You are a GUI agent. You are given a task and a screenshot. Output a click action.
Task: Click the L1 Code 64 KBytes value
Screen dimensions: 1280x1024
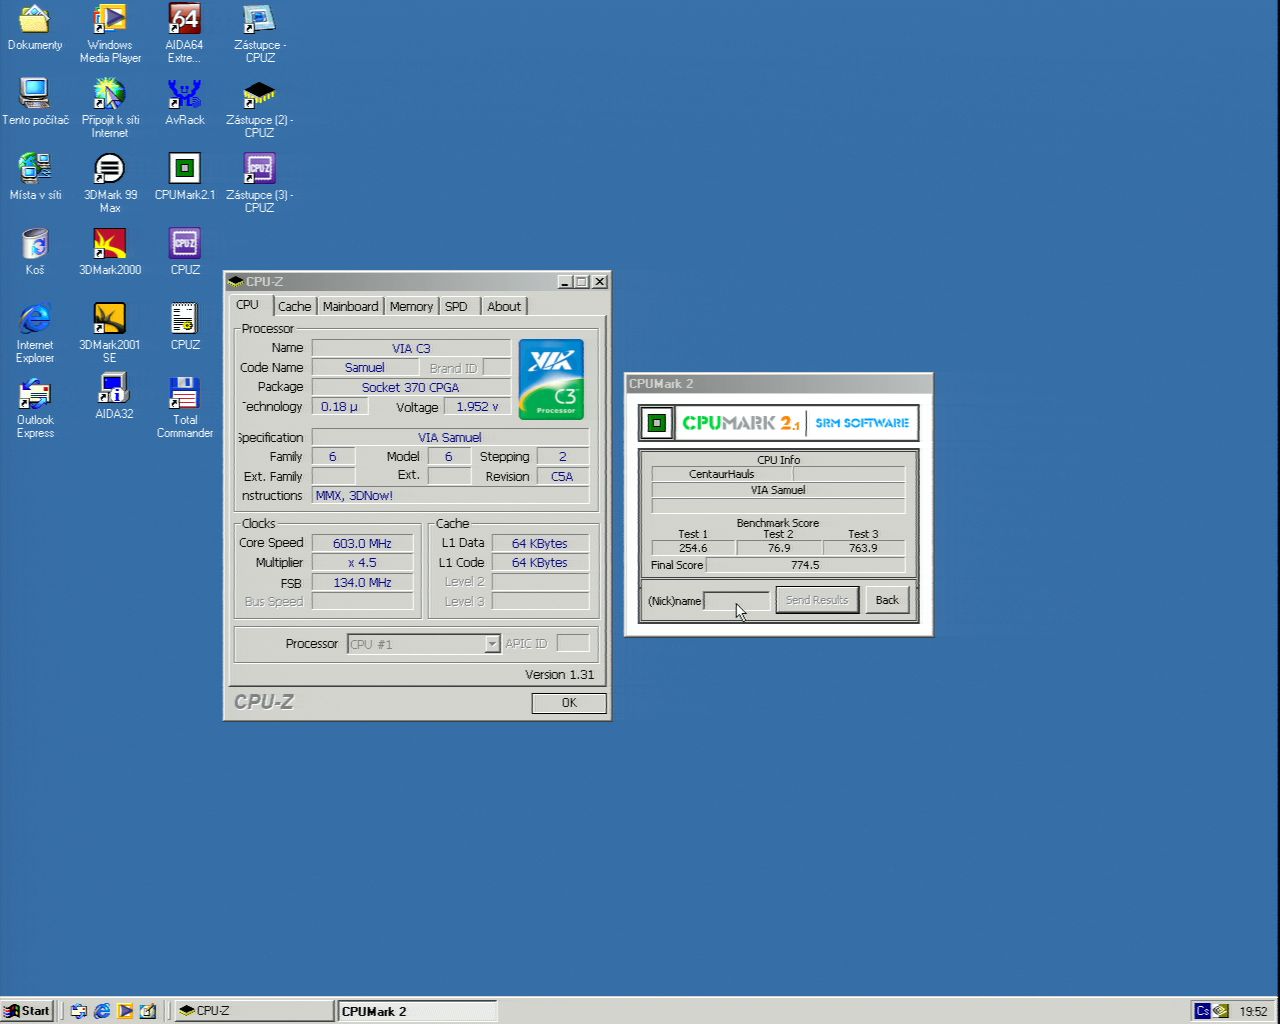pos(540,563)
